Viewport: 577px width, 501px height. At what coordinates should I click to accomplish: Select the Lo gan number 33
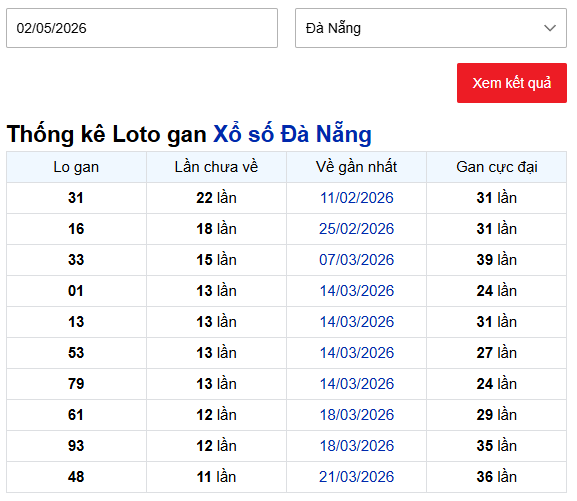point(76,260)
